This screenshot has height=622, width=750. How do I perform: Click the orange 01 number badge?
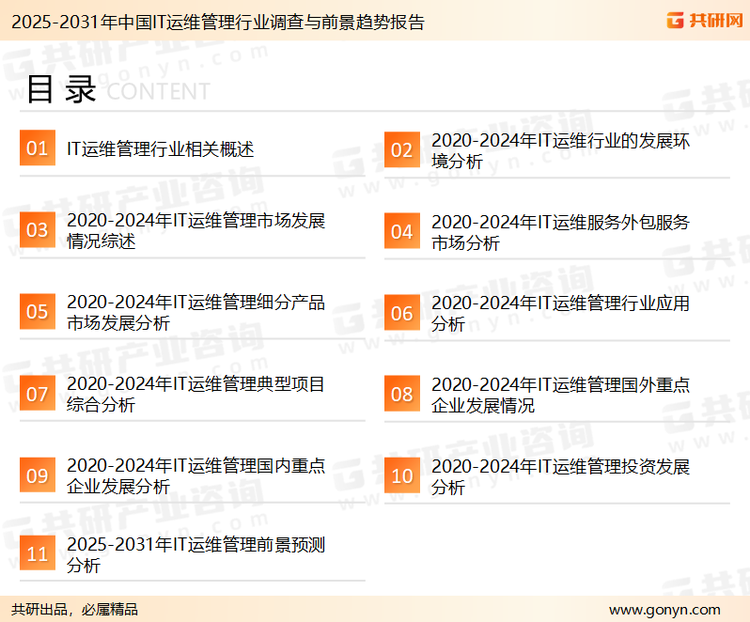(x=37, y=148)
